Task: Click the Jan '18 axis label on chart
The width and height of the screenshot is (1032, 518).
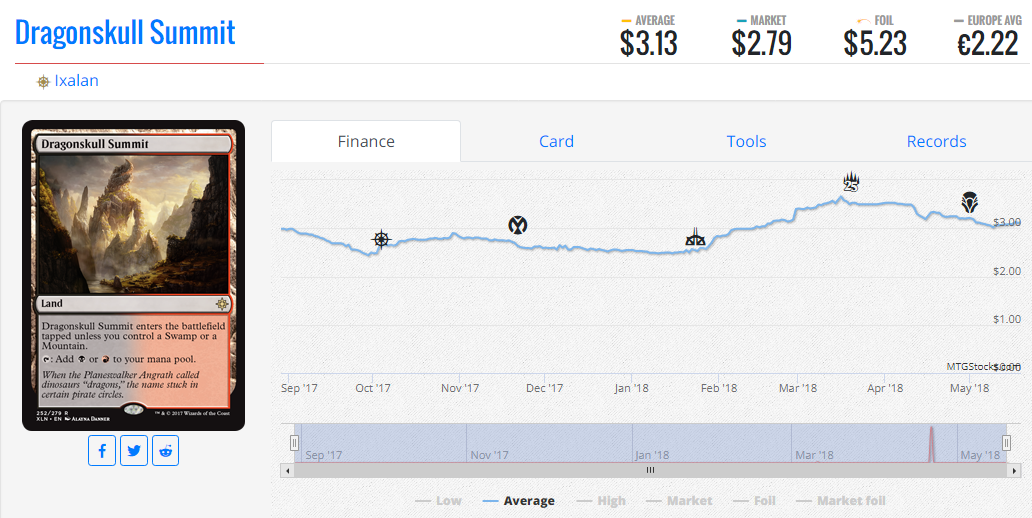Action: pos(631,388)
